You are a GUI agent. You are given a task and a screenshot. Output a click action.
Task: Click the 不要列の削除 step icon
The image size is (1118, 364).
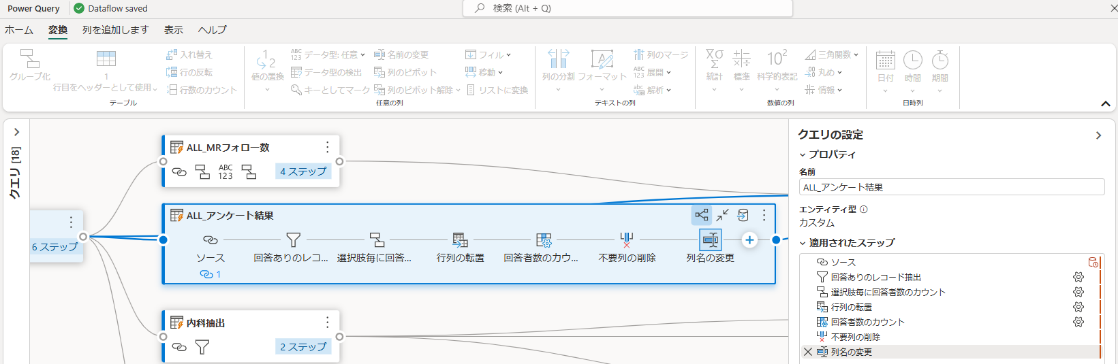627,240
